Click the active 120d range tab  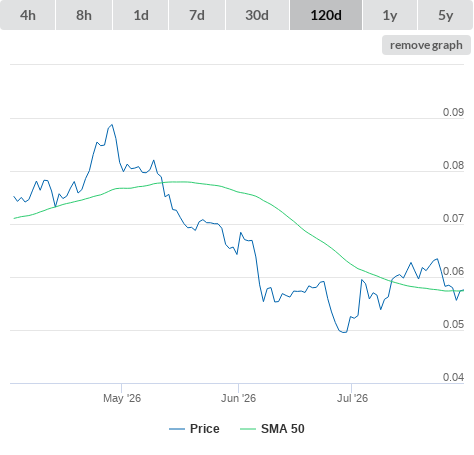[326, 15]
